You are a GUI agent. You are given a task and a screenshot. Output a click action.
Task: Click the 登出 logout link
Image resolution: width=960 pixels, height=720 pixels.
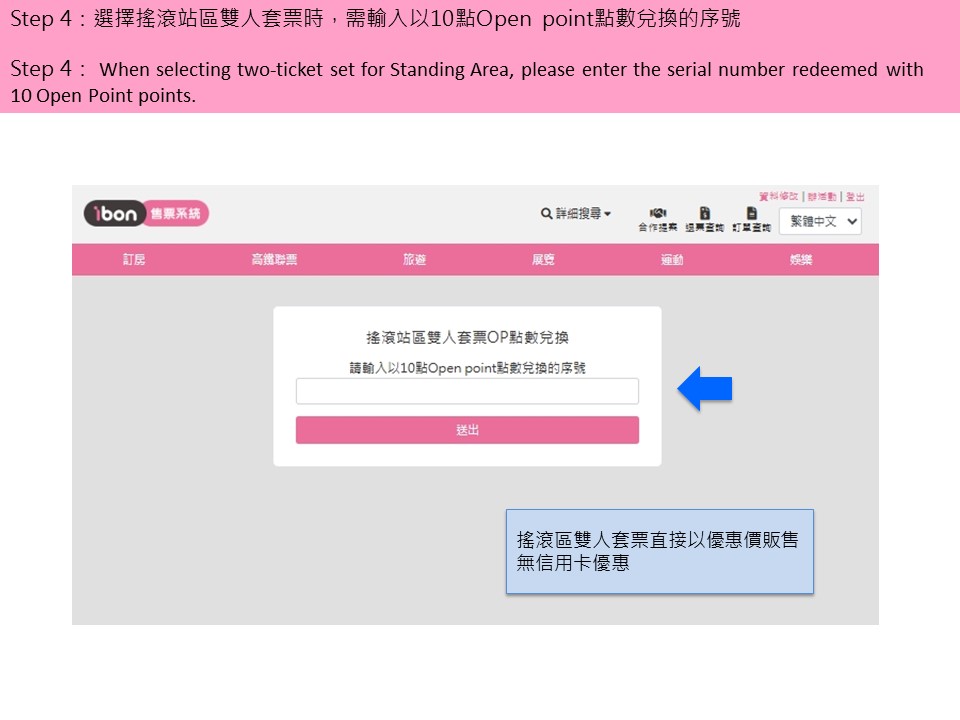855,197
